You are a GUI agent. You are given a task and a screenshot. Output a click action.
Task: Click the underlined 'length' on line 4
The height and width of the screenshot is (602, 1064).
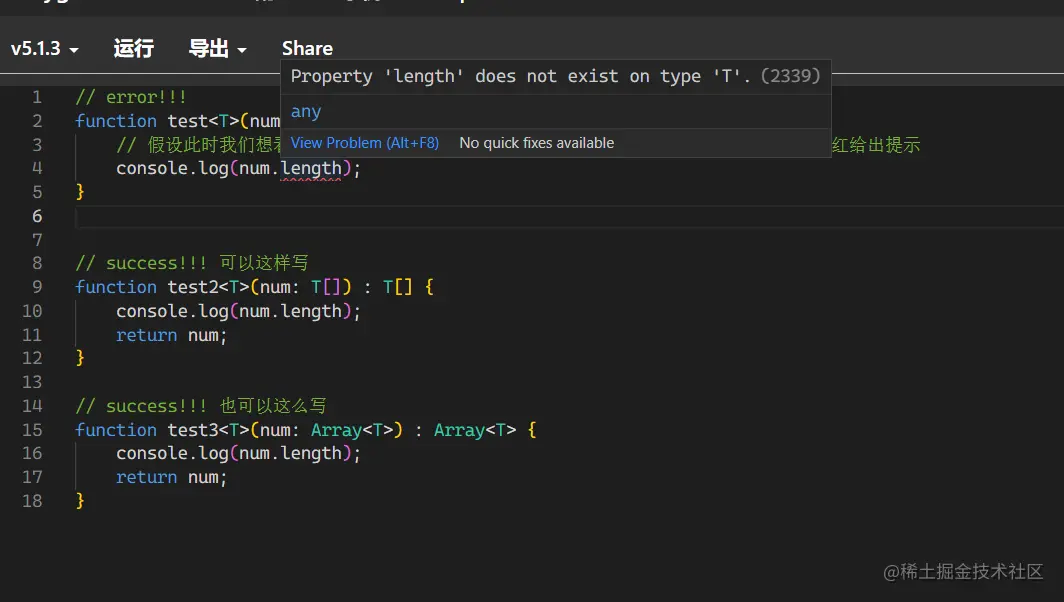(311, 168)
